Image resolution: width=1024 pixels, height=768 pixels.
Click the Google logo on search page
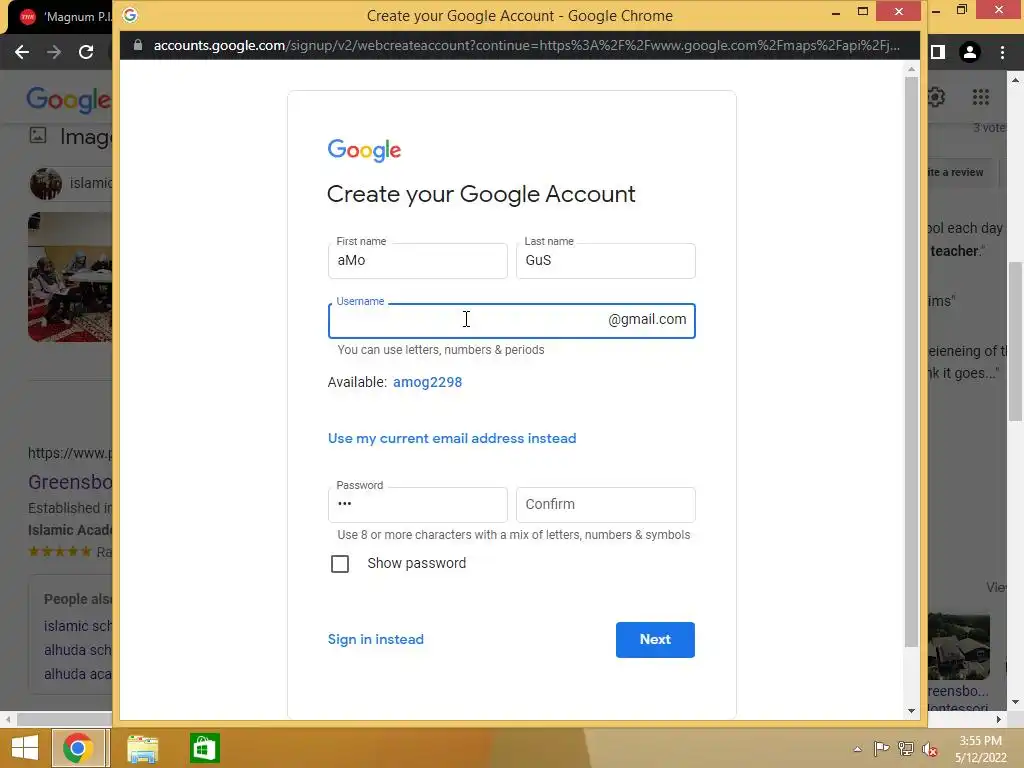(x=69, y=99)
